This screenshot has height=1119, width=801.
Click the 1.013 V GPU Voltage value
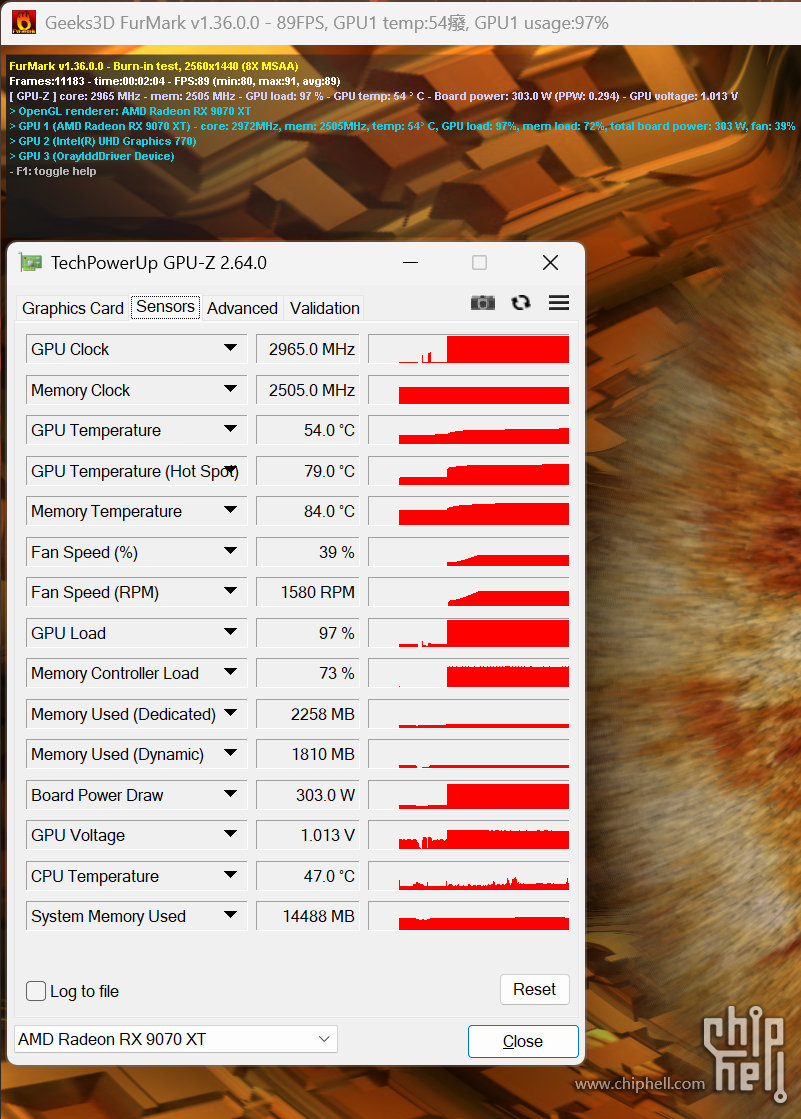click(x=308, y=835)
